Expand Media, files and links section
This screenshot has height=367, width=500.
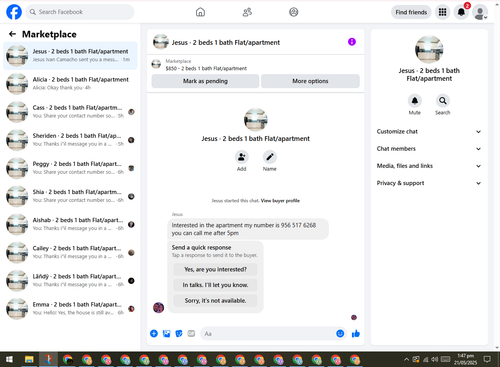pos(429,166)
